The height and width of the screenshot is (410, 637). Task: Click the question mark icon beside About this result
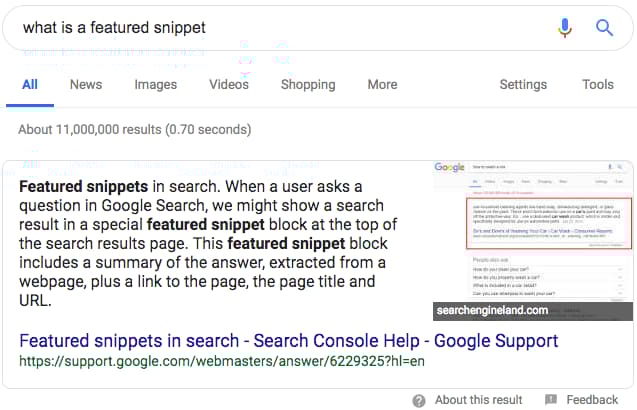pos(419,400)
